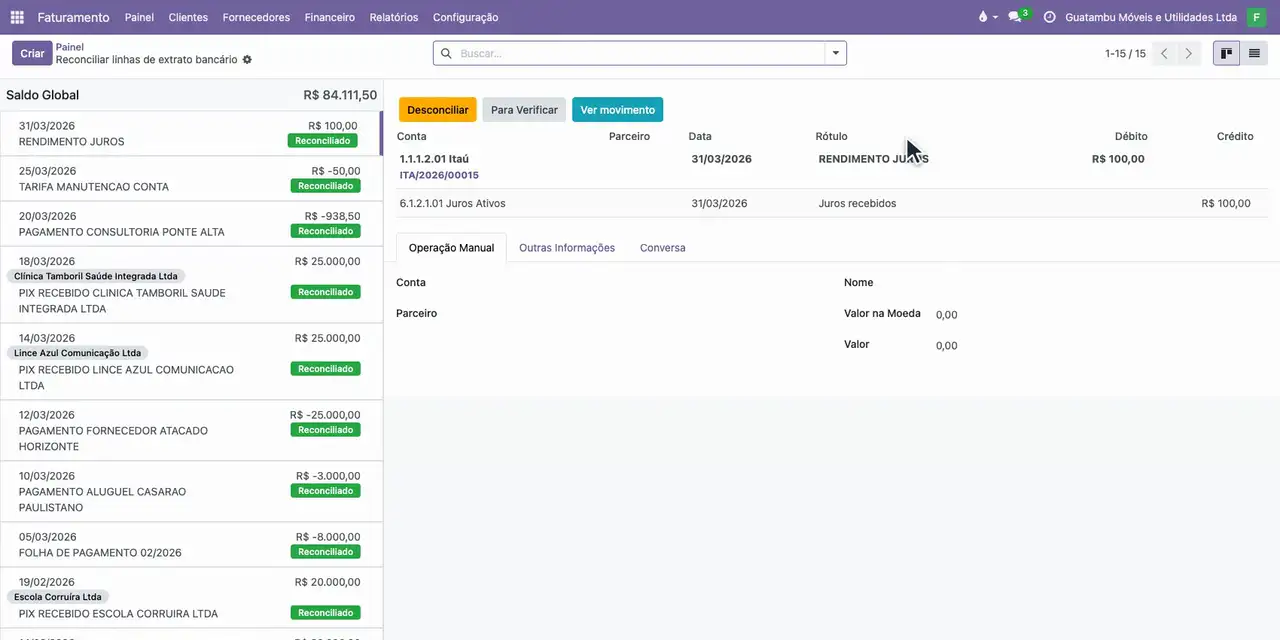1280x640 pixels.
Task: Click the gear icon beside breadcrumb title
Action: [x=248, y=60]
